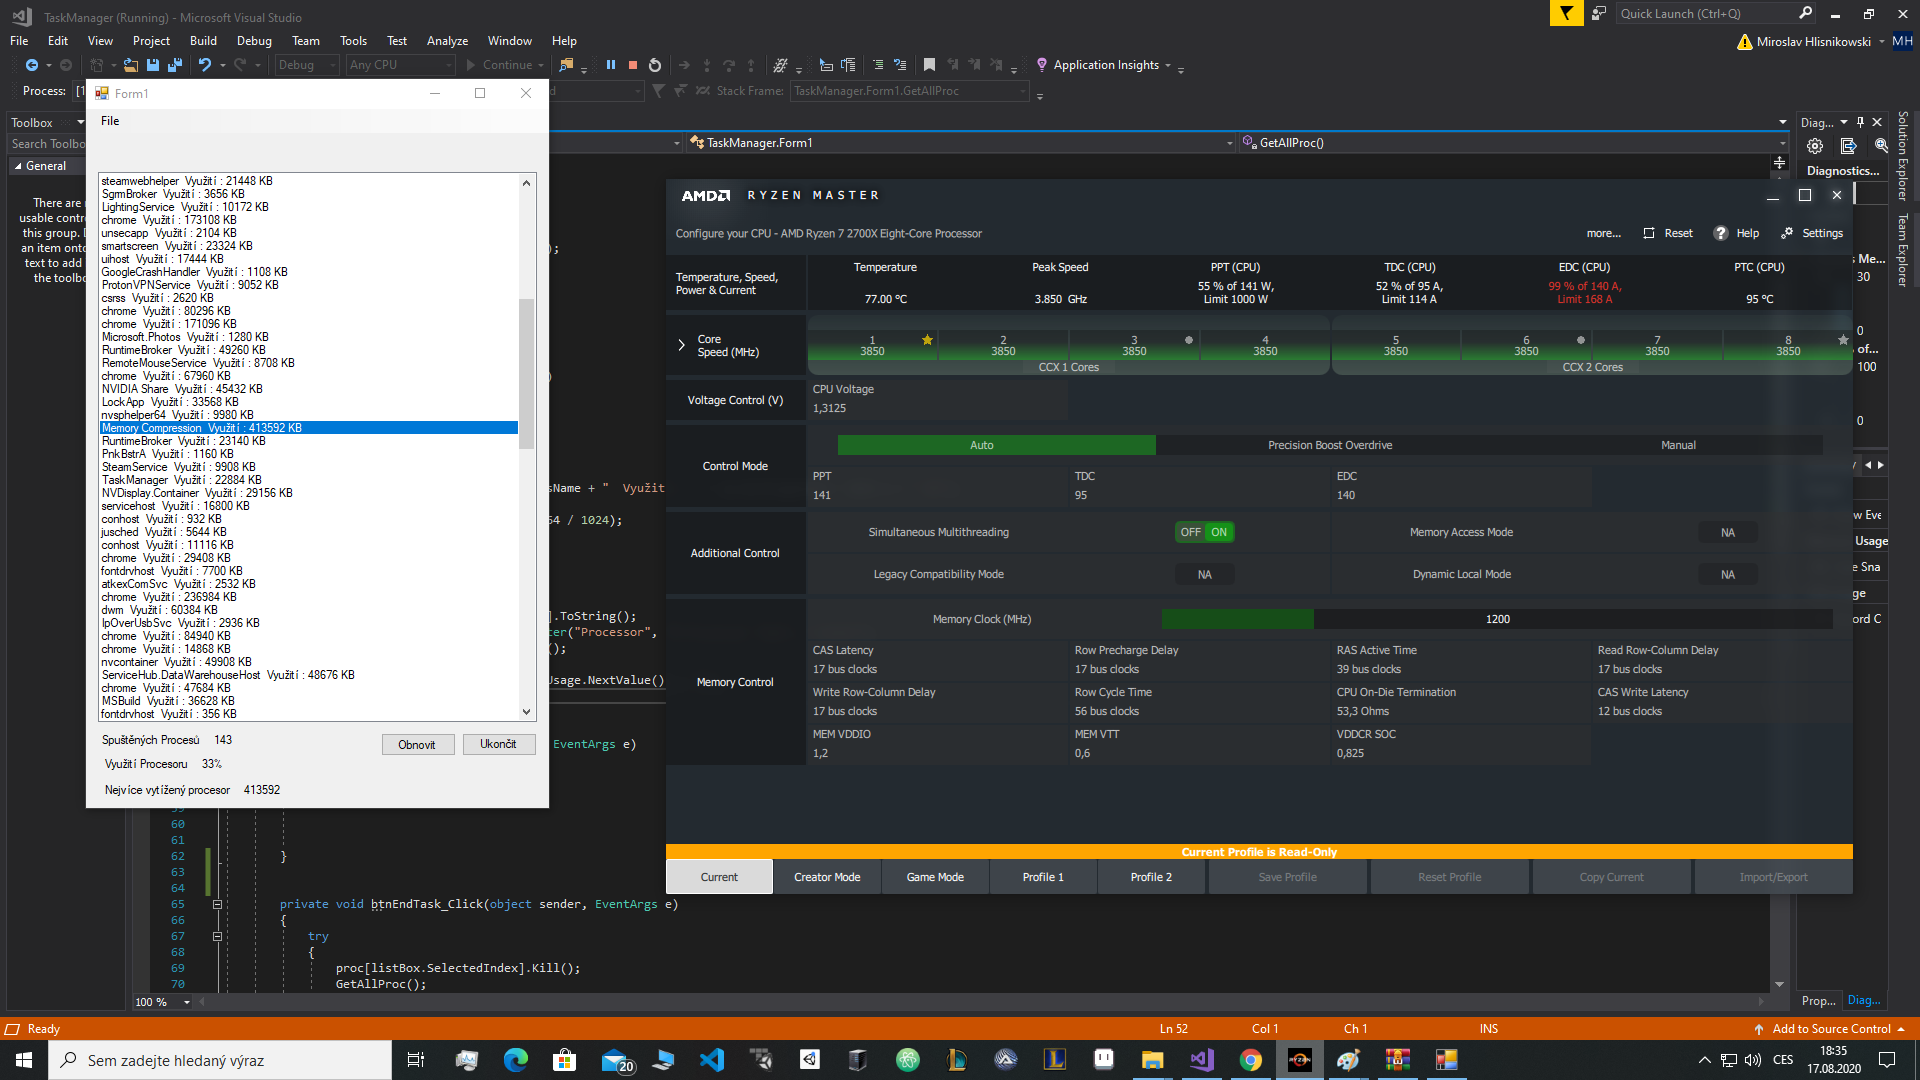Pause debugging with Break All icon
Image resolution: width=1920 pixels, height=1080 pixels.
(611, 65)
